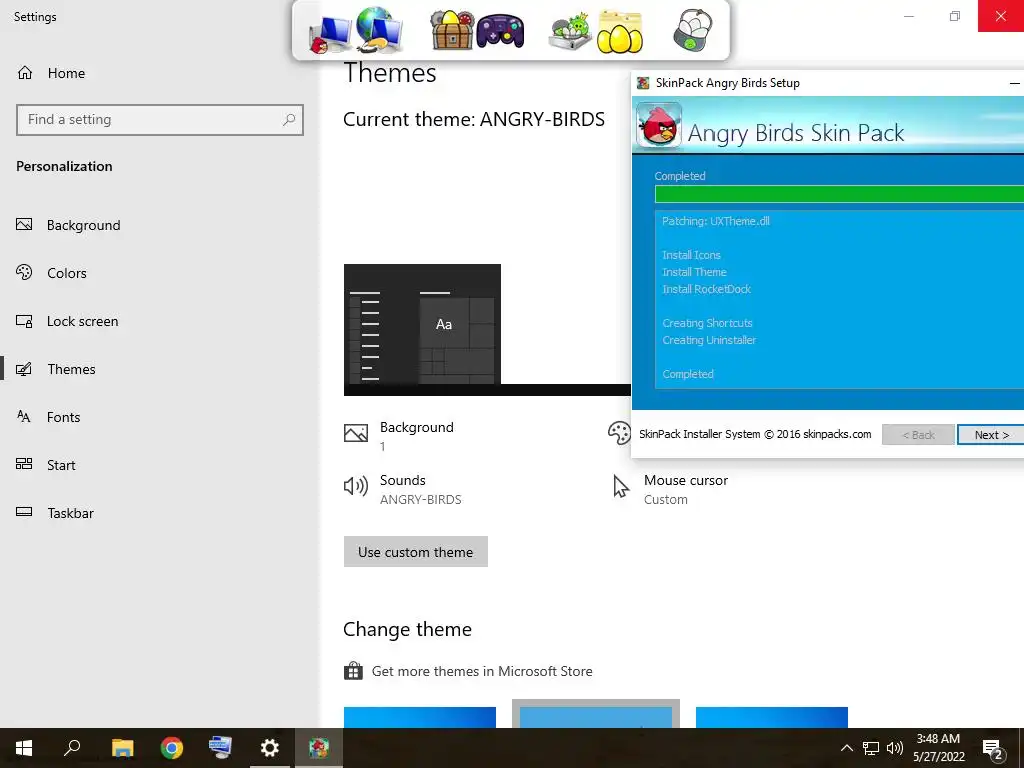The height and width of the screenshot is (768, 1024).
Task: Open taskbar Search magnifier
Action: pyautogui.click(x=72, y=748)
